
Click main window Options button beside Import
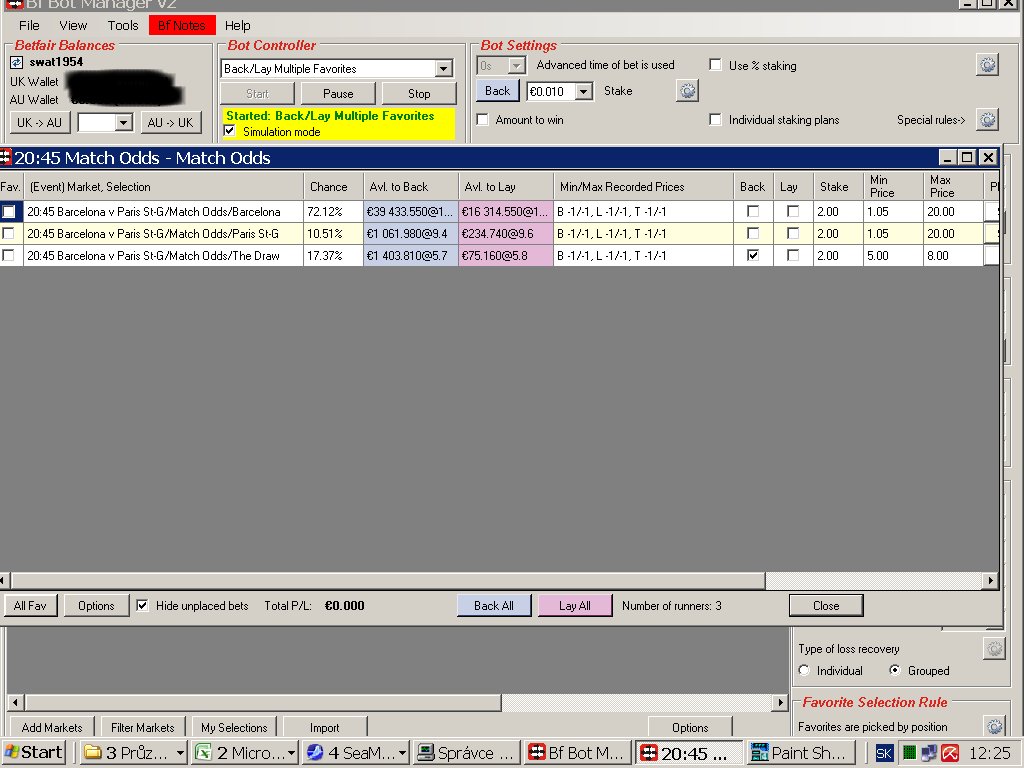(x=690, y=727)
